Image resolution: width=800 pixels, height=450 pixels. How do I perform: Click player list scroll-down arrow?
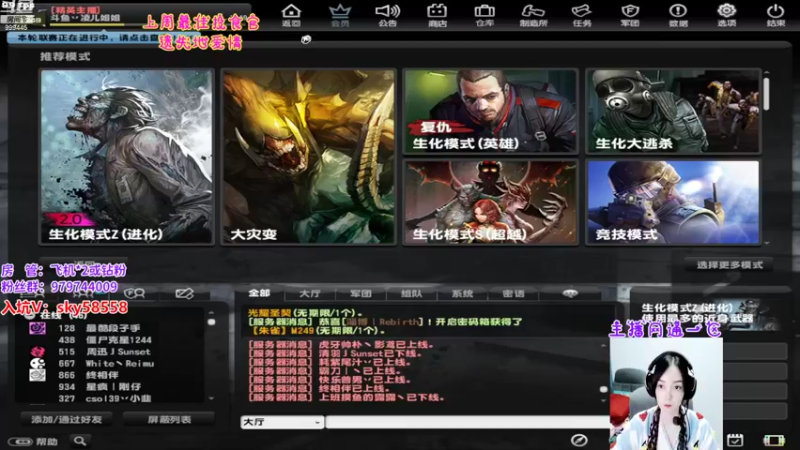click(x=211, y=398)
